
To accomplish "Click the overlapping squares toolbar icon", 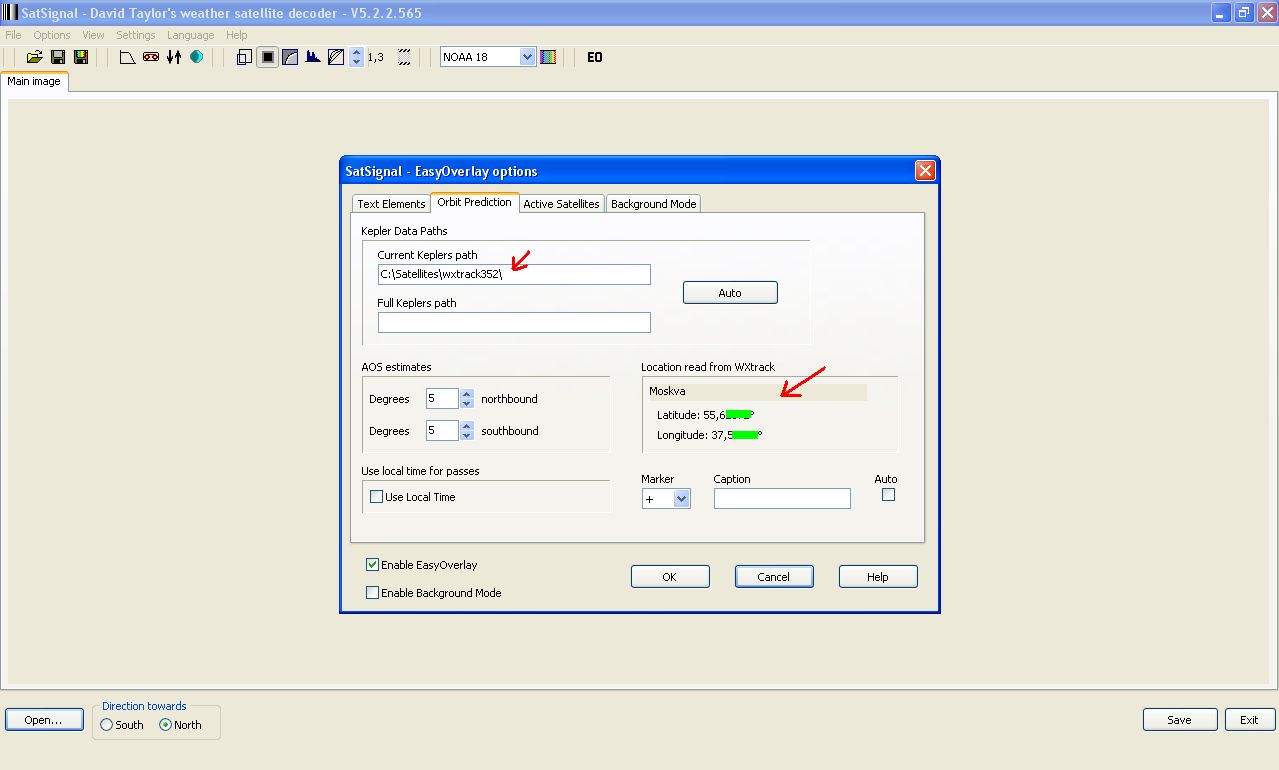I will (x=244, y=57).
